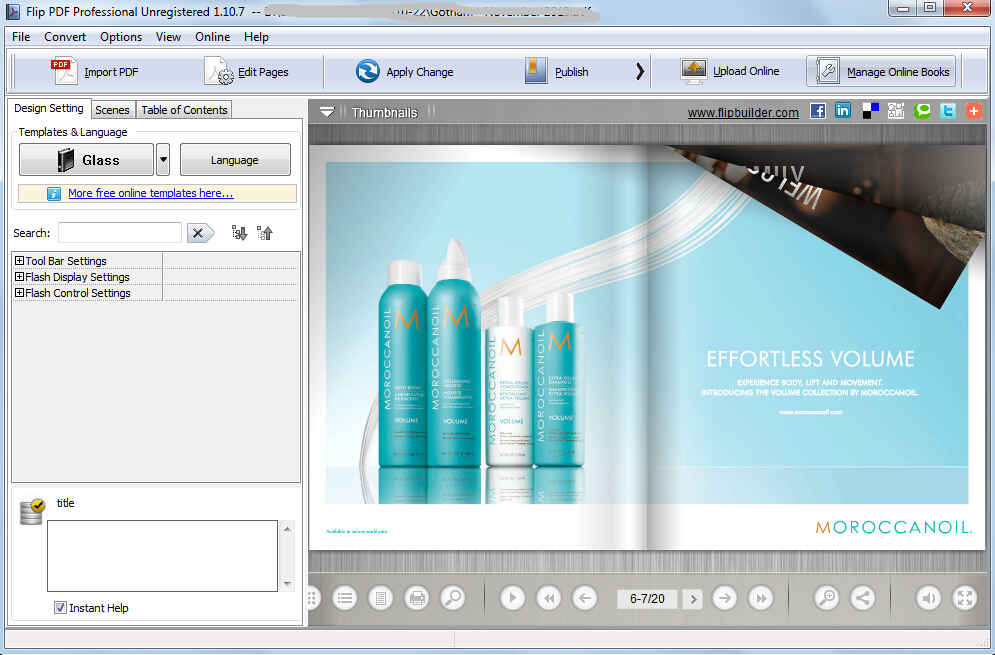Click the orange plus more-sharing icon
Screen dimensions: 995x655
click(x=973, y=111)
